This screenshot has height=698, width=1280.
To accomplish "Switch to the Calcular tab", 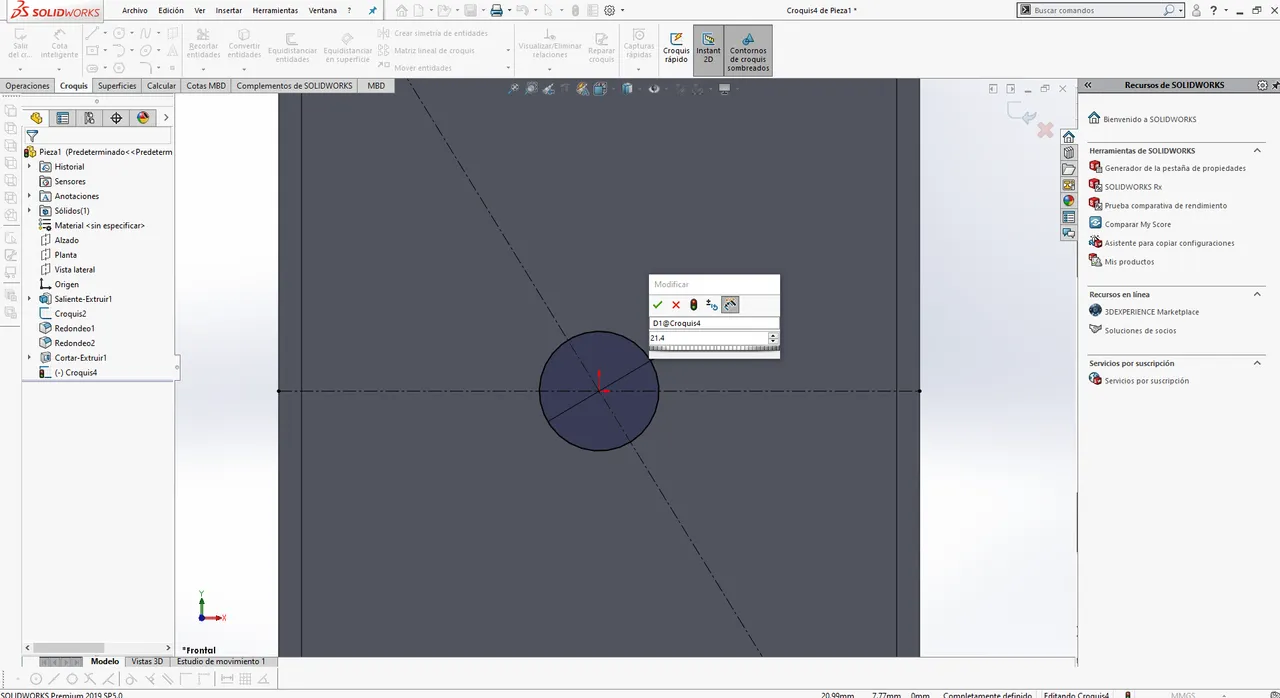I will pos(161,86).
